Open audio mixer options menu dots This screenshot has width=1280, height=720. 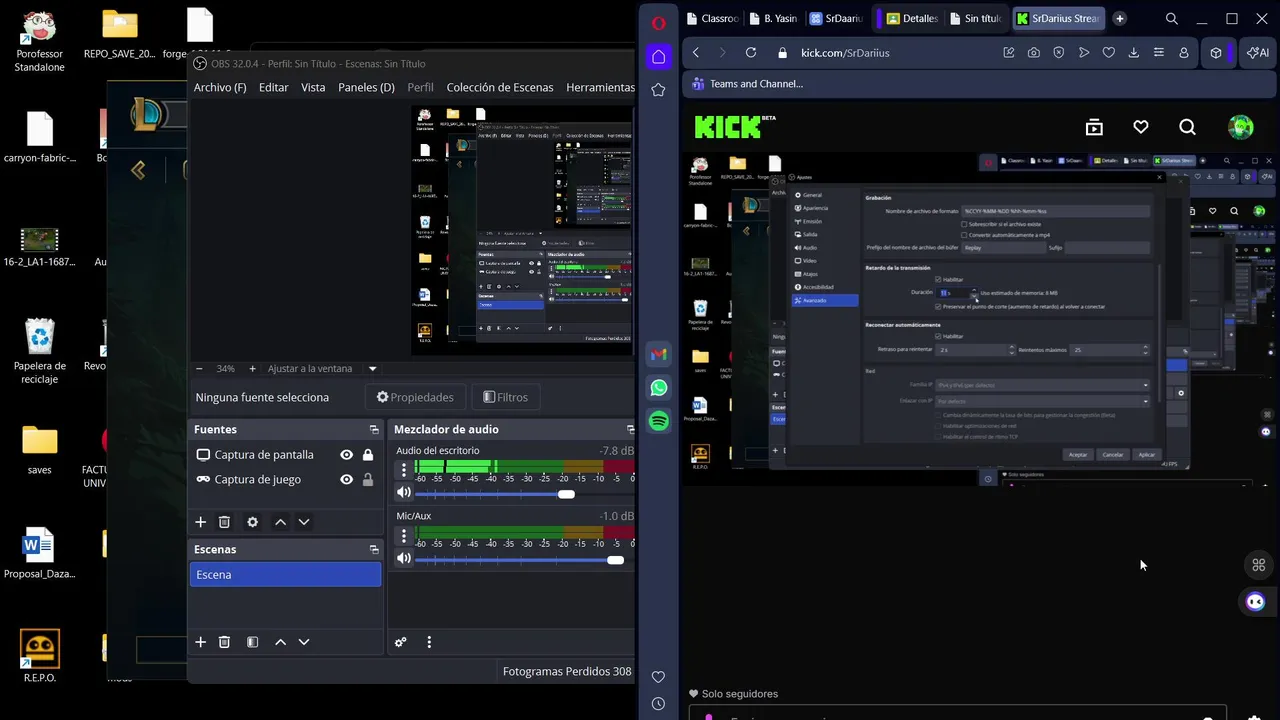tap(429, 642)
